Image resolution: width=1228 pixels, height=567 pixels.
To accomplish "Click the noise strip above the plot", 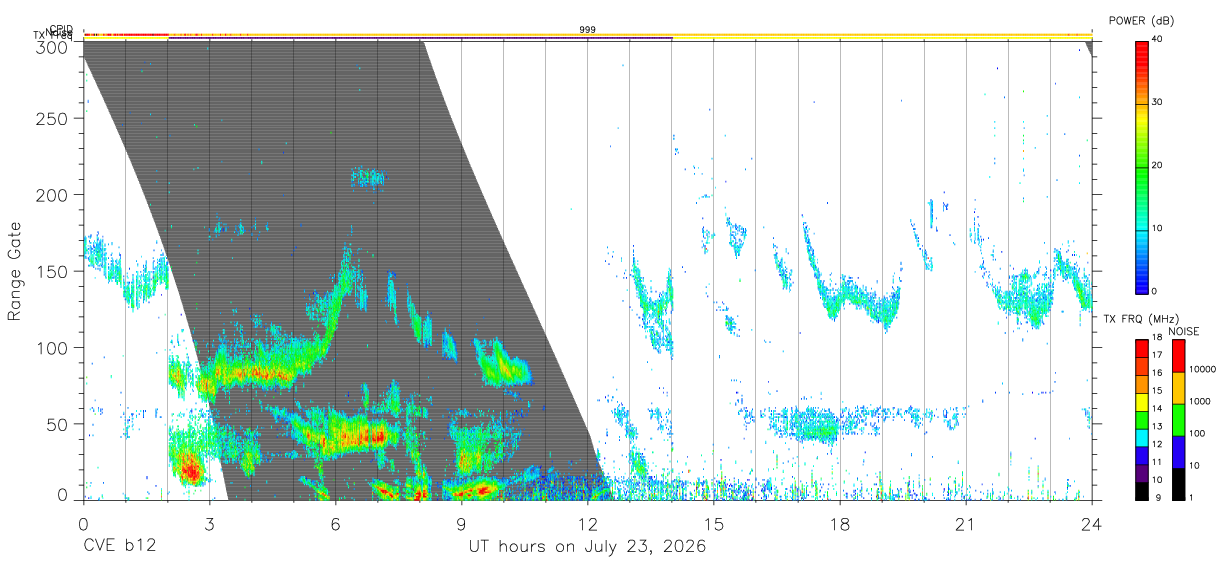I will click(588, 35).
